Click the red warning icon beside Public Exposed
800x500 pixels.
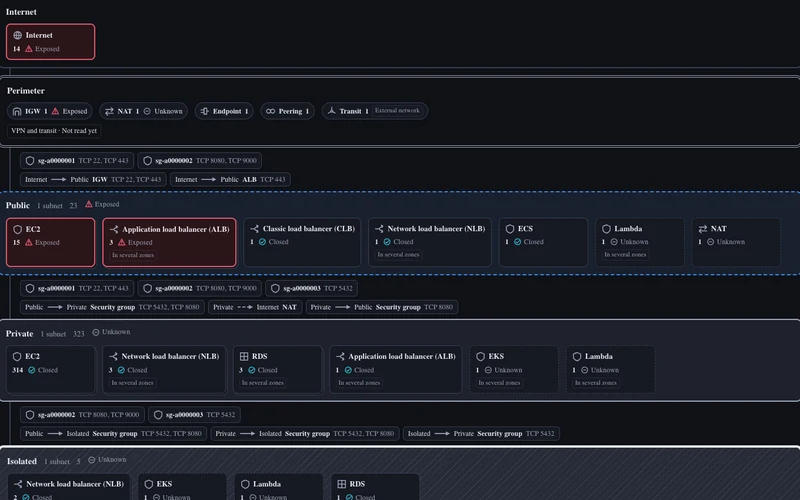89,204
